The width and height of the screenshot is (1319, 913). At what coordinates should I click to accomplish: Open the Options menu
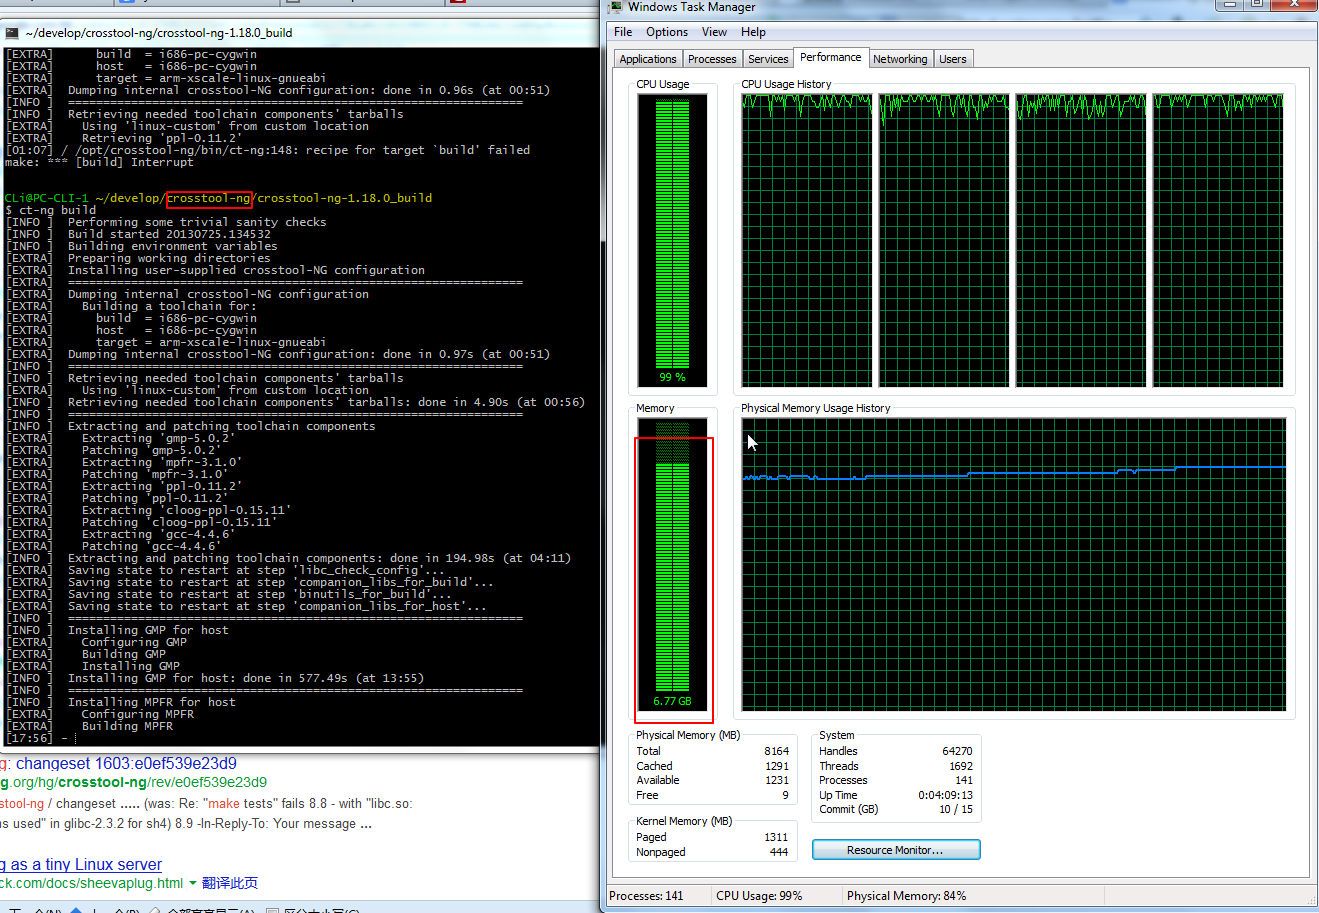(667, 32)
